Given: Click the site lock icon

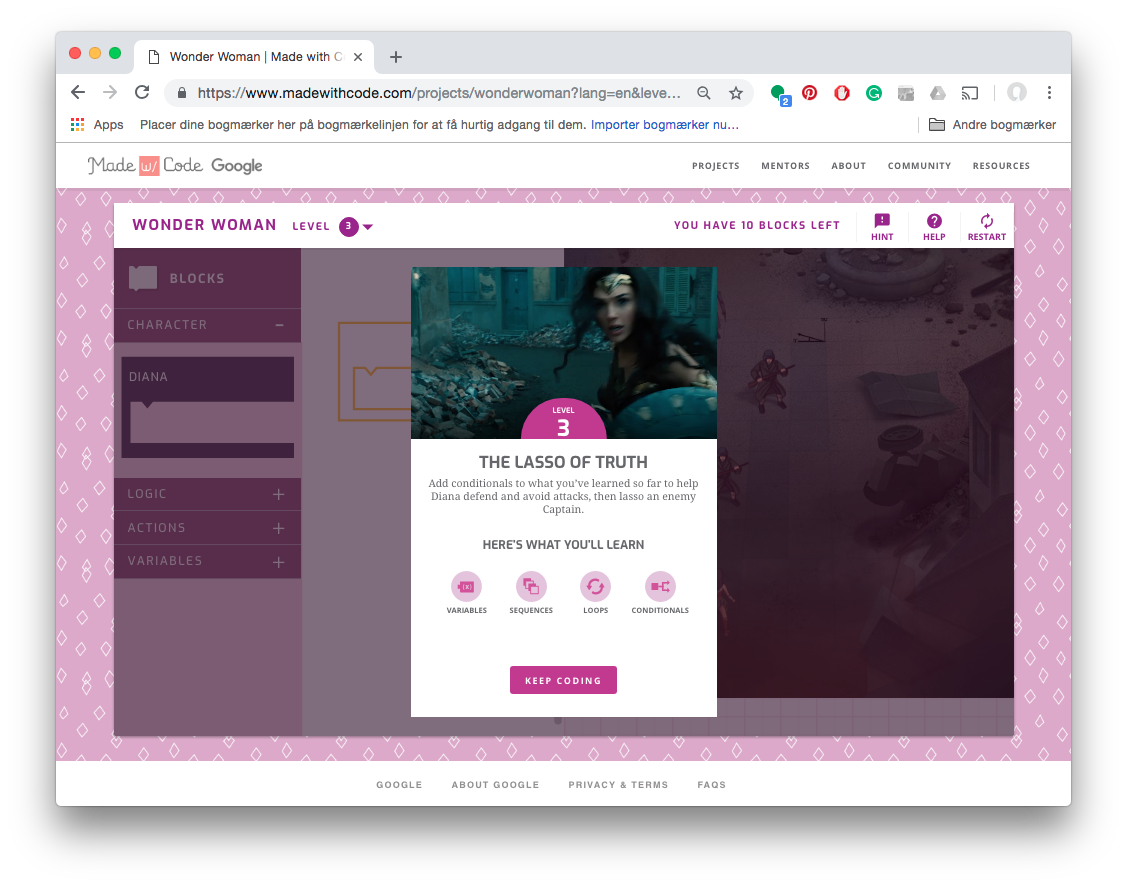Looking at the screenshot, I should [x=182, y=93].
